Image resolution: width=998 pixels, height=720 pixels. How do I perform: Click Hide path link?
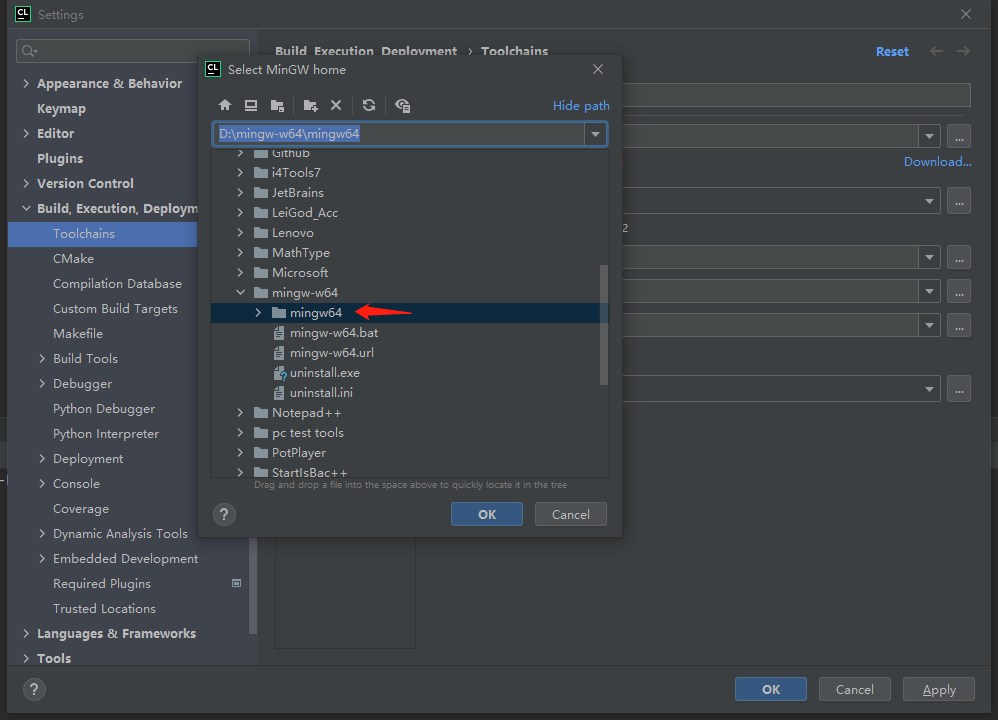tap(581, 106)
